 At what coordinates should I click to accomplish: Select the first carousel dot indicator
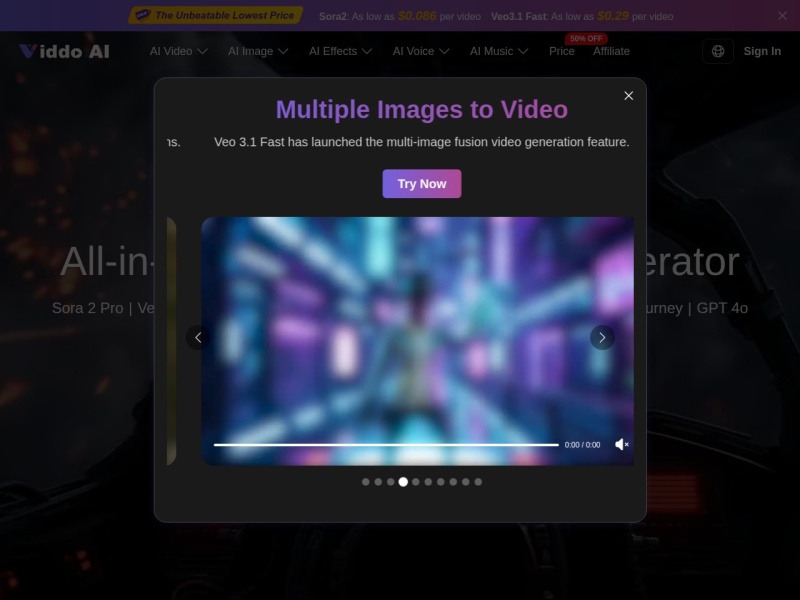pos(364,481)
